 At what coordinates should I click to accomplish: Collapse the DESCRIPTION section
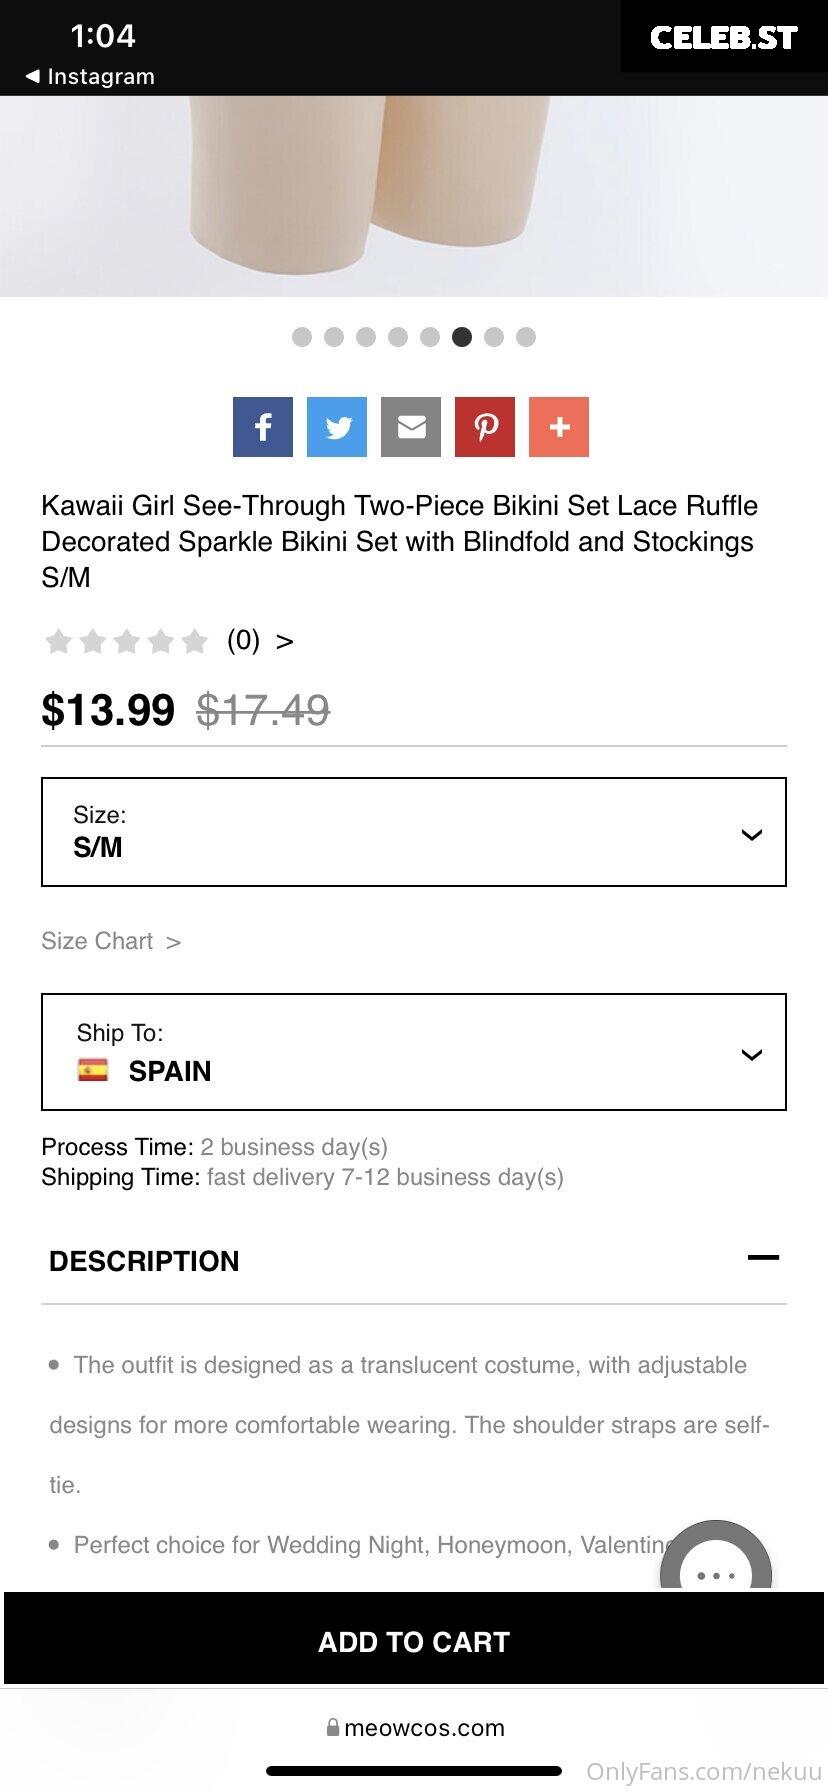[x=763, y=1258]
